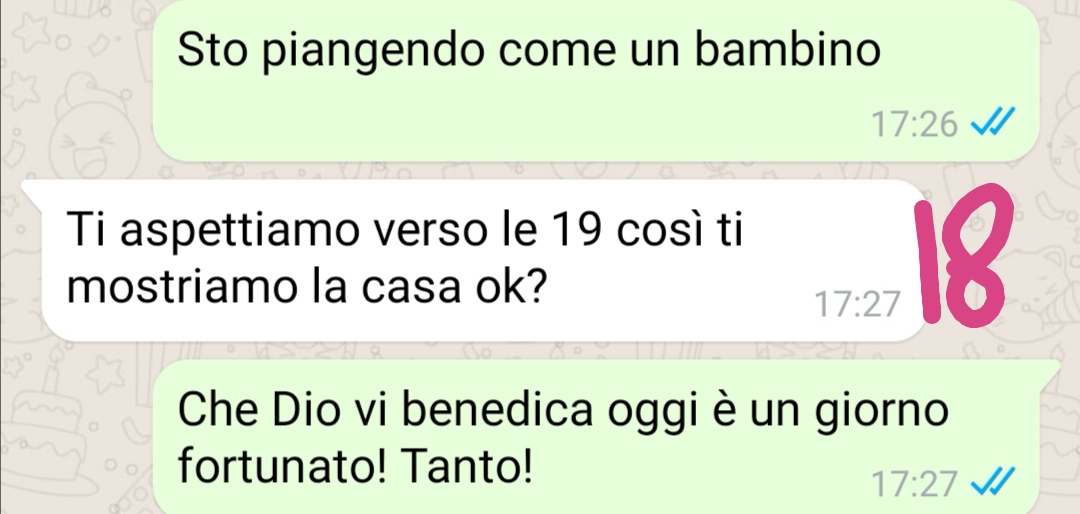Tap the 17:27 timestamp on the white bubble
This screenshot has width=1080, height=514.
click(x=857, y=305)
